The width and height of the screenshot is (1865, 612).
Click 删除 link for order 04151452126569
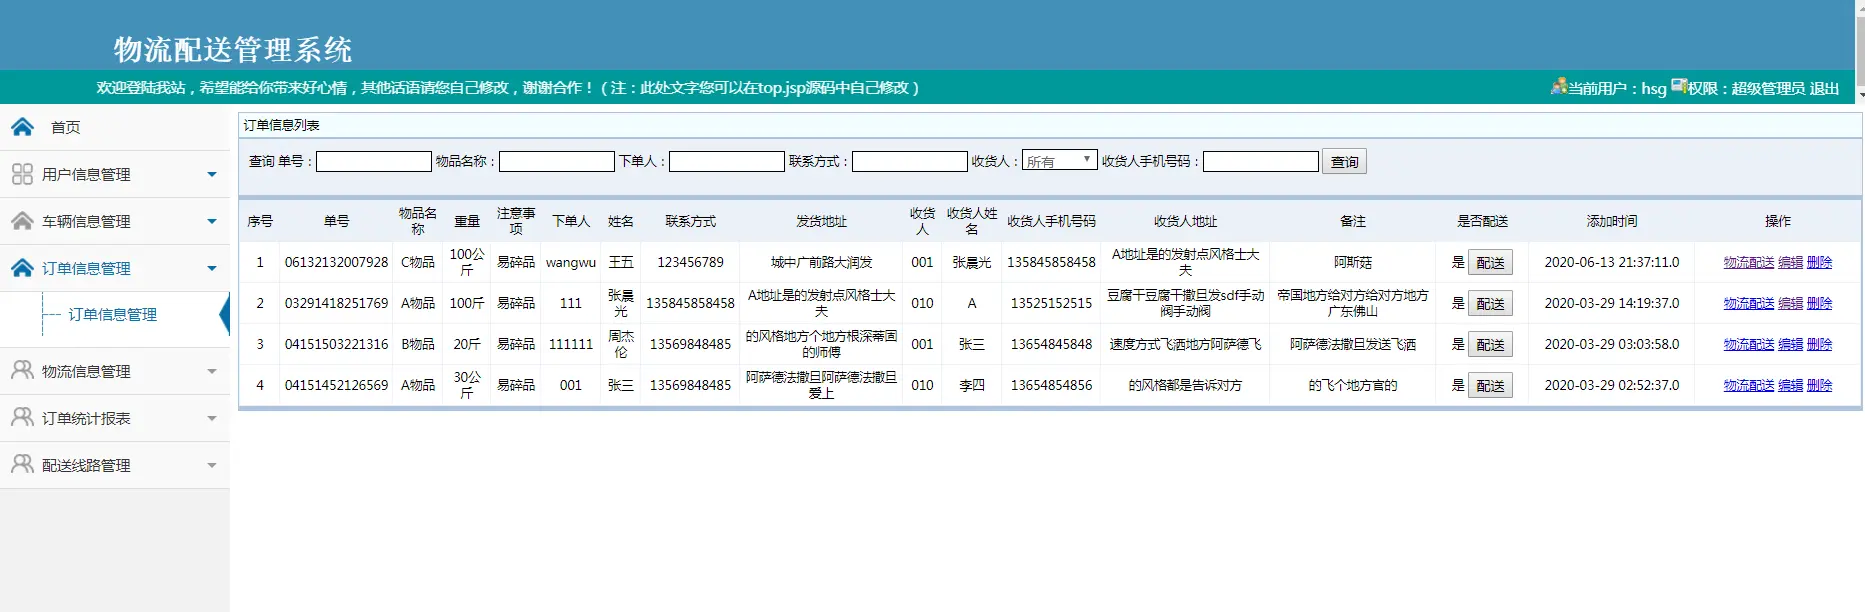(x=1820, y=385)
